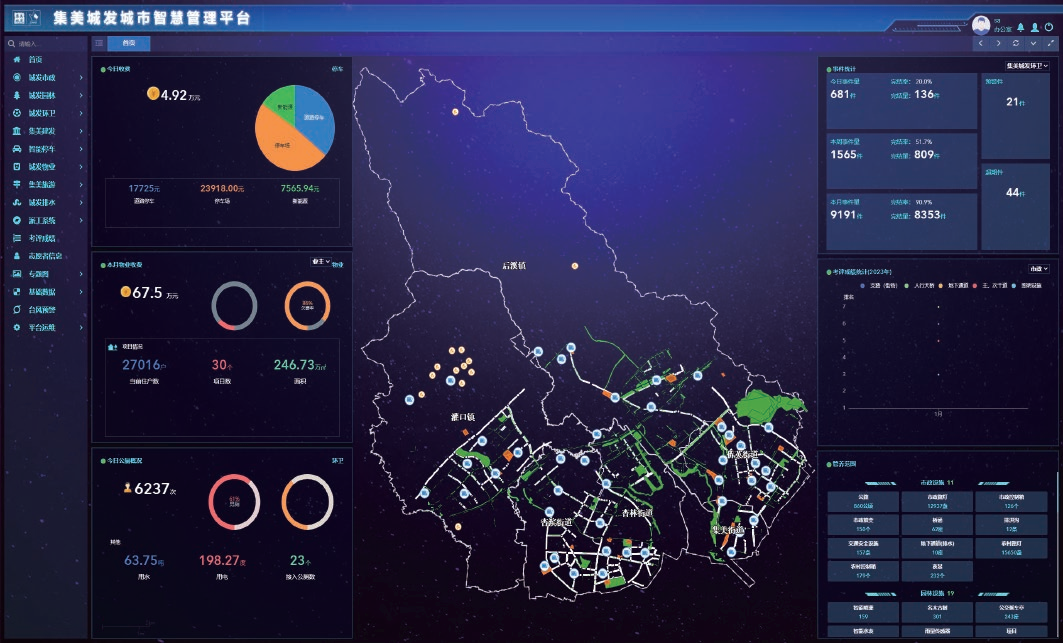Select 台风预警 in the sidebar menu
Viewport: 1063px width, 643px height.
click(x=45, y=309)
